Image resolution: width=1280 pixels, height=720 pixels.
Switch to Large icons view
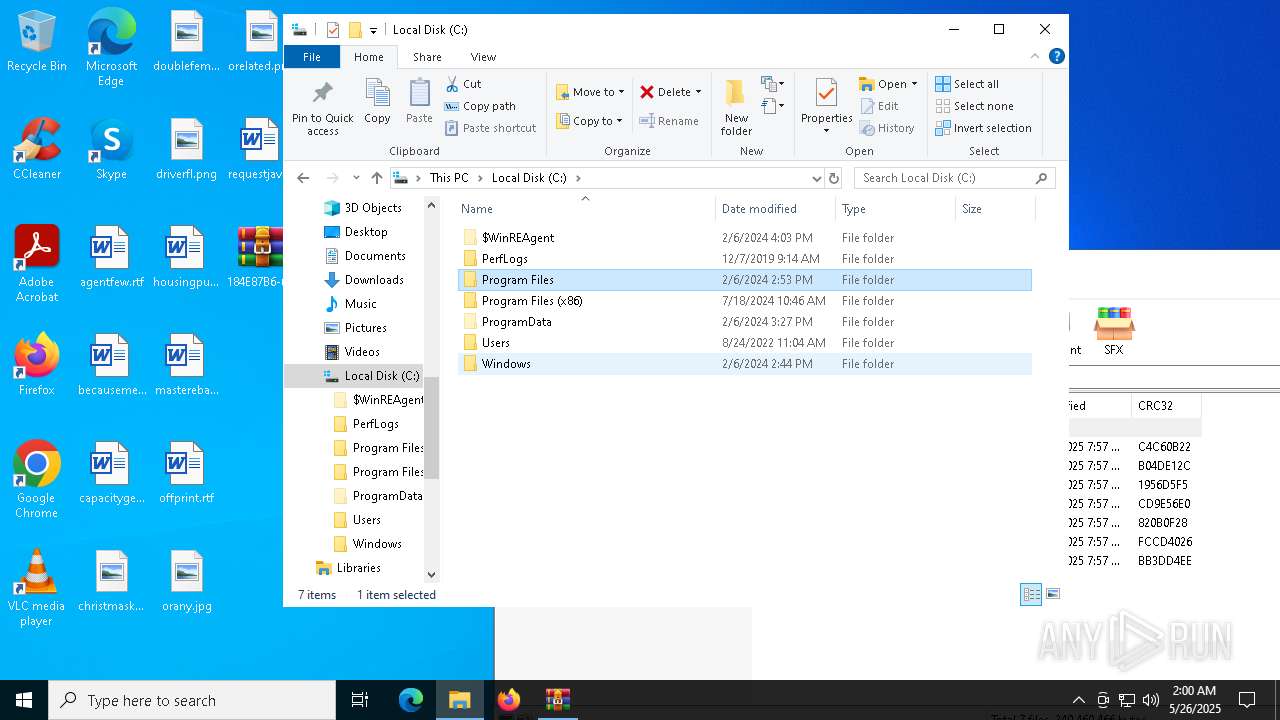1052,594
